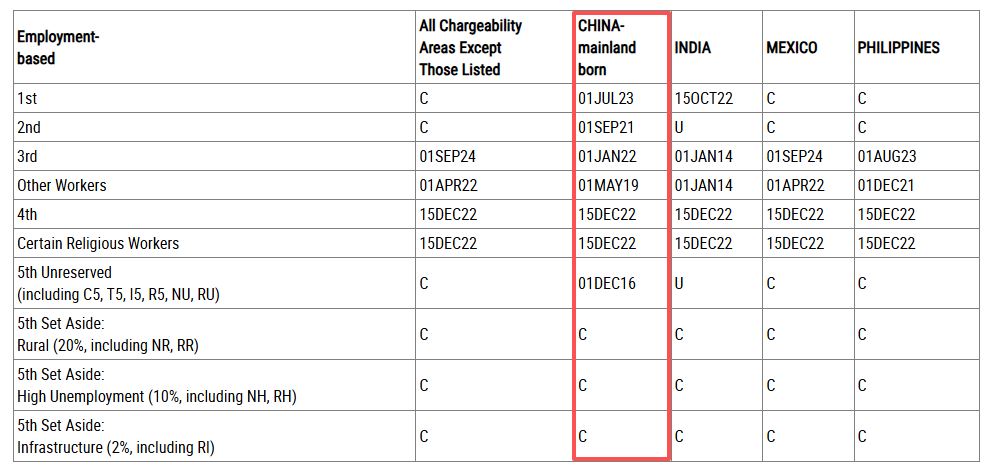Select All Chargeability Areas Except Those Listed header

[471, 48]
